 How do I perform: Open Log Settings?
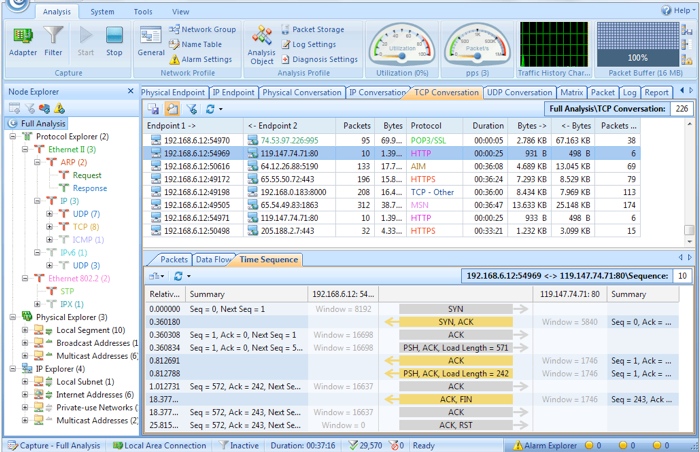[x=308, y=44]
